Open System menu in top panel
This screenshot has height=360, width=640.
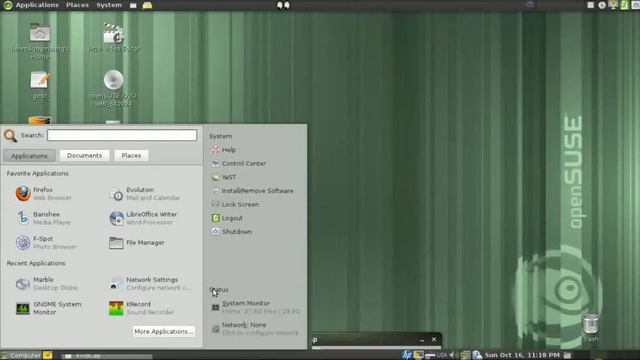109,5
